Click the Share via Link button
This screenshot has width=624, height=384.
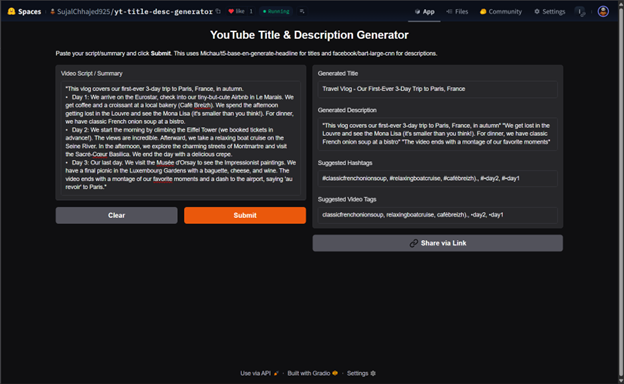(437, 243)
